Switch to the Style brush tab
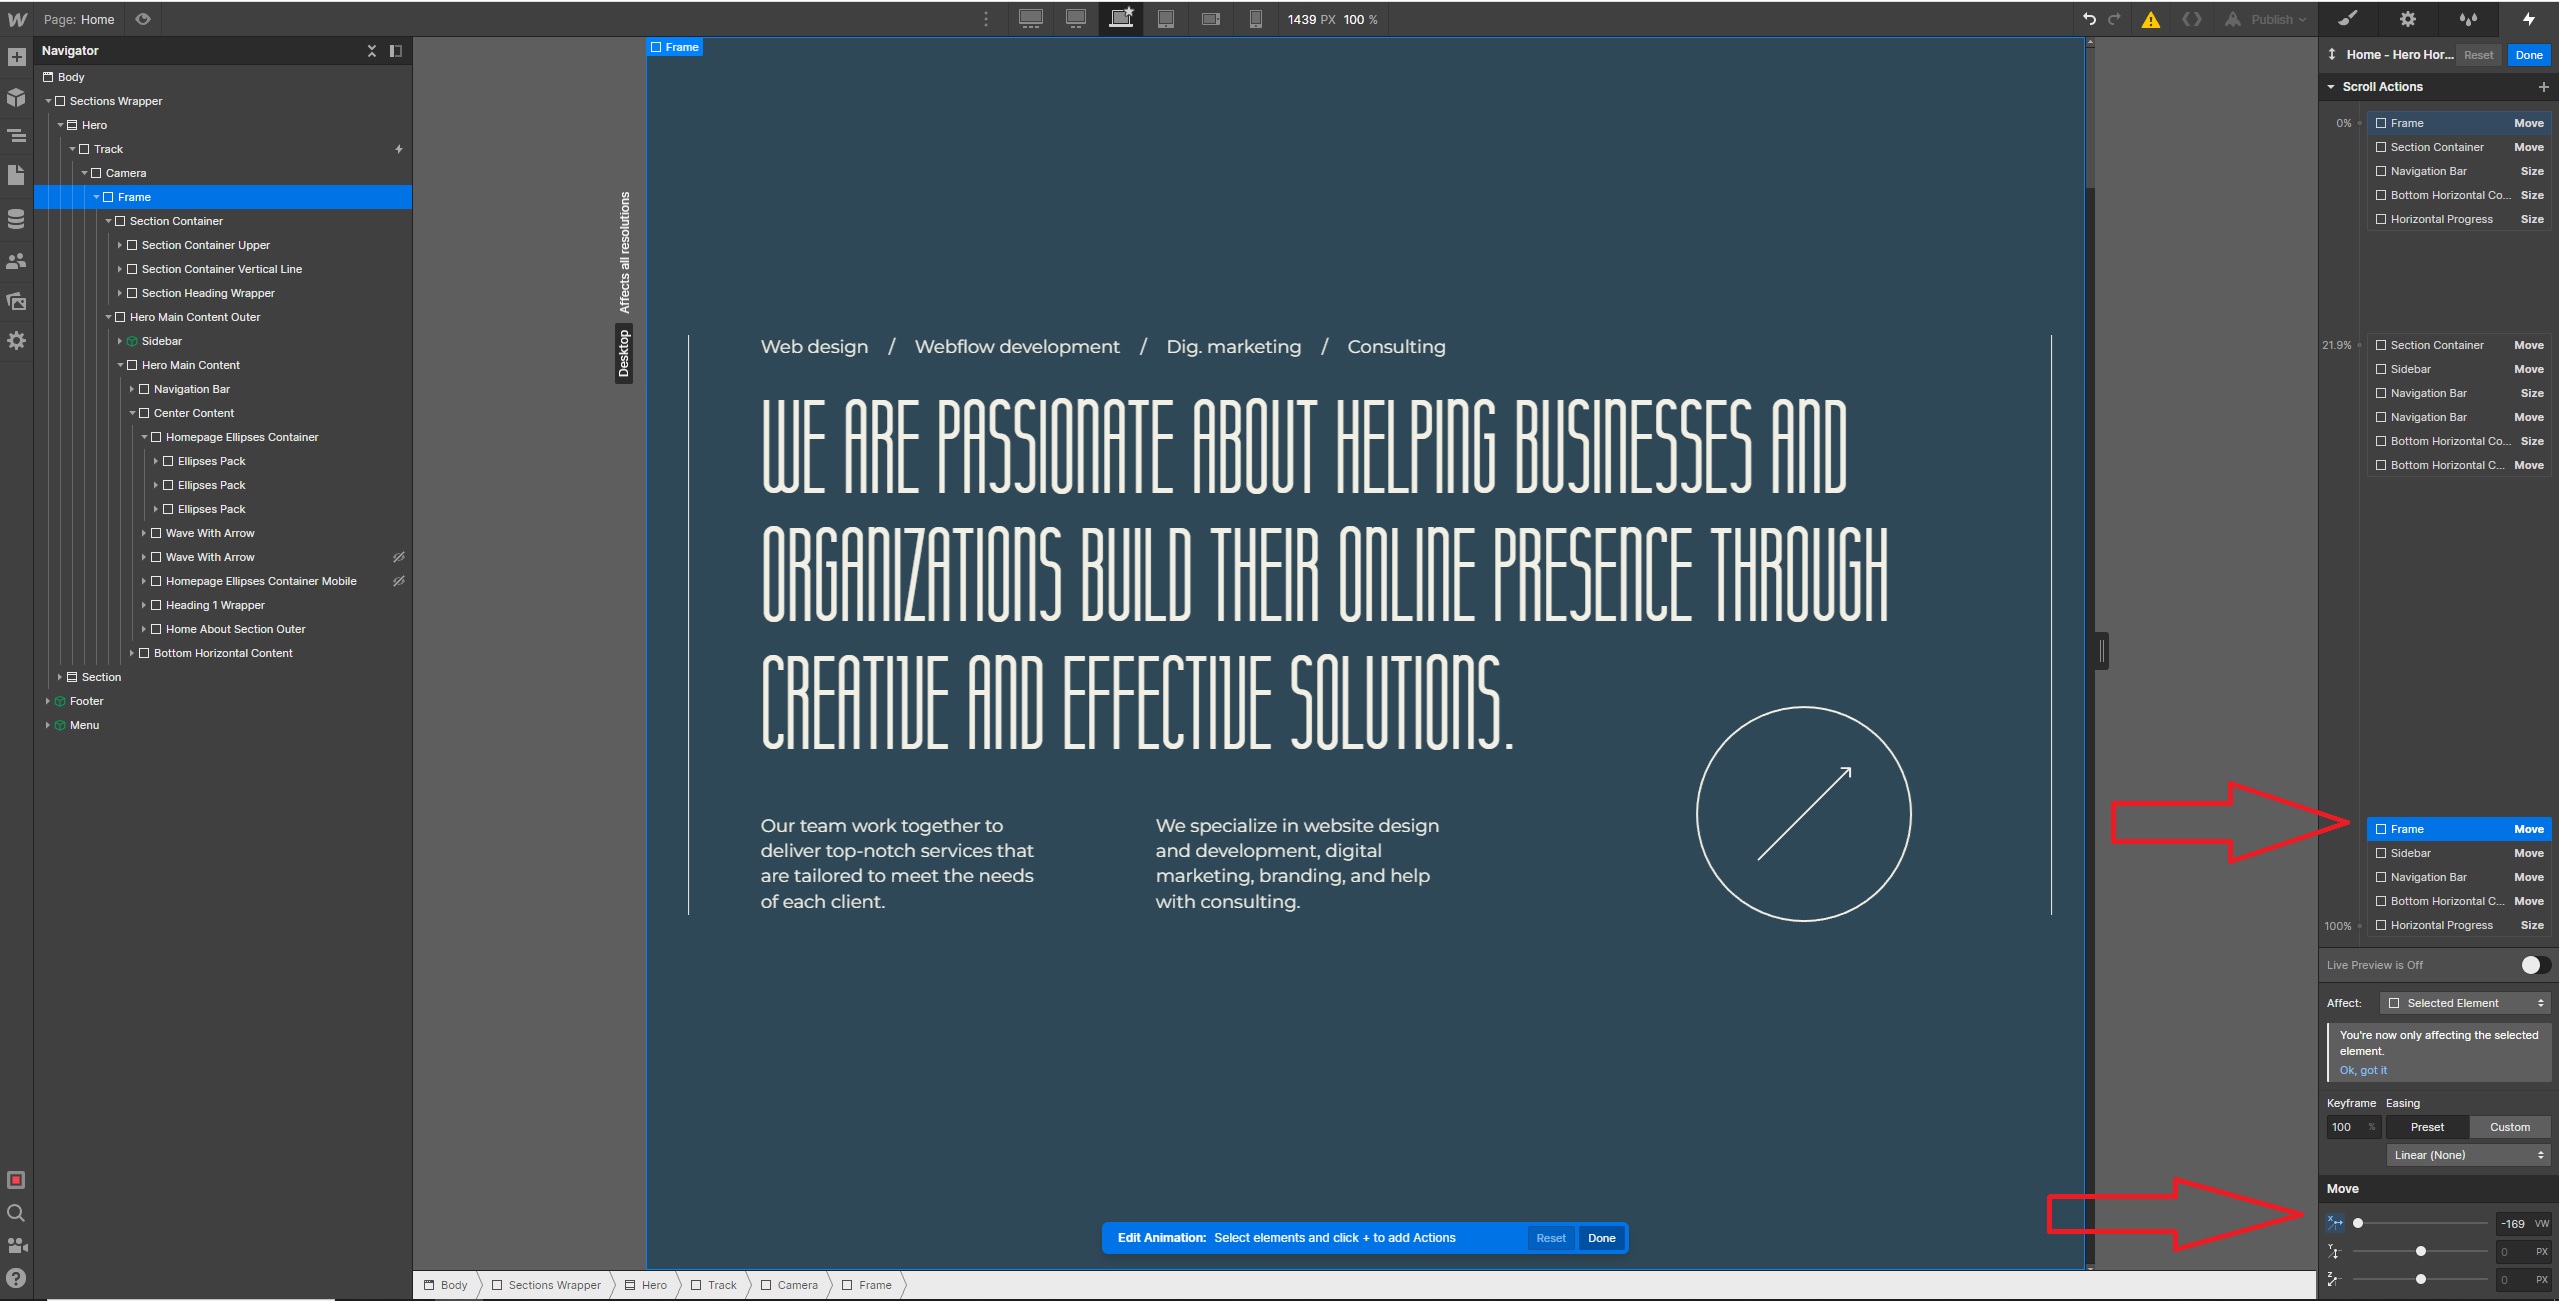 click(2348, 19)
